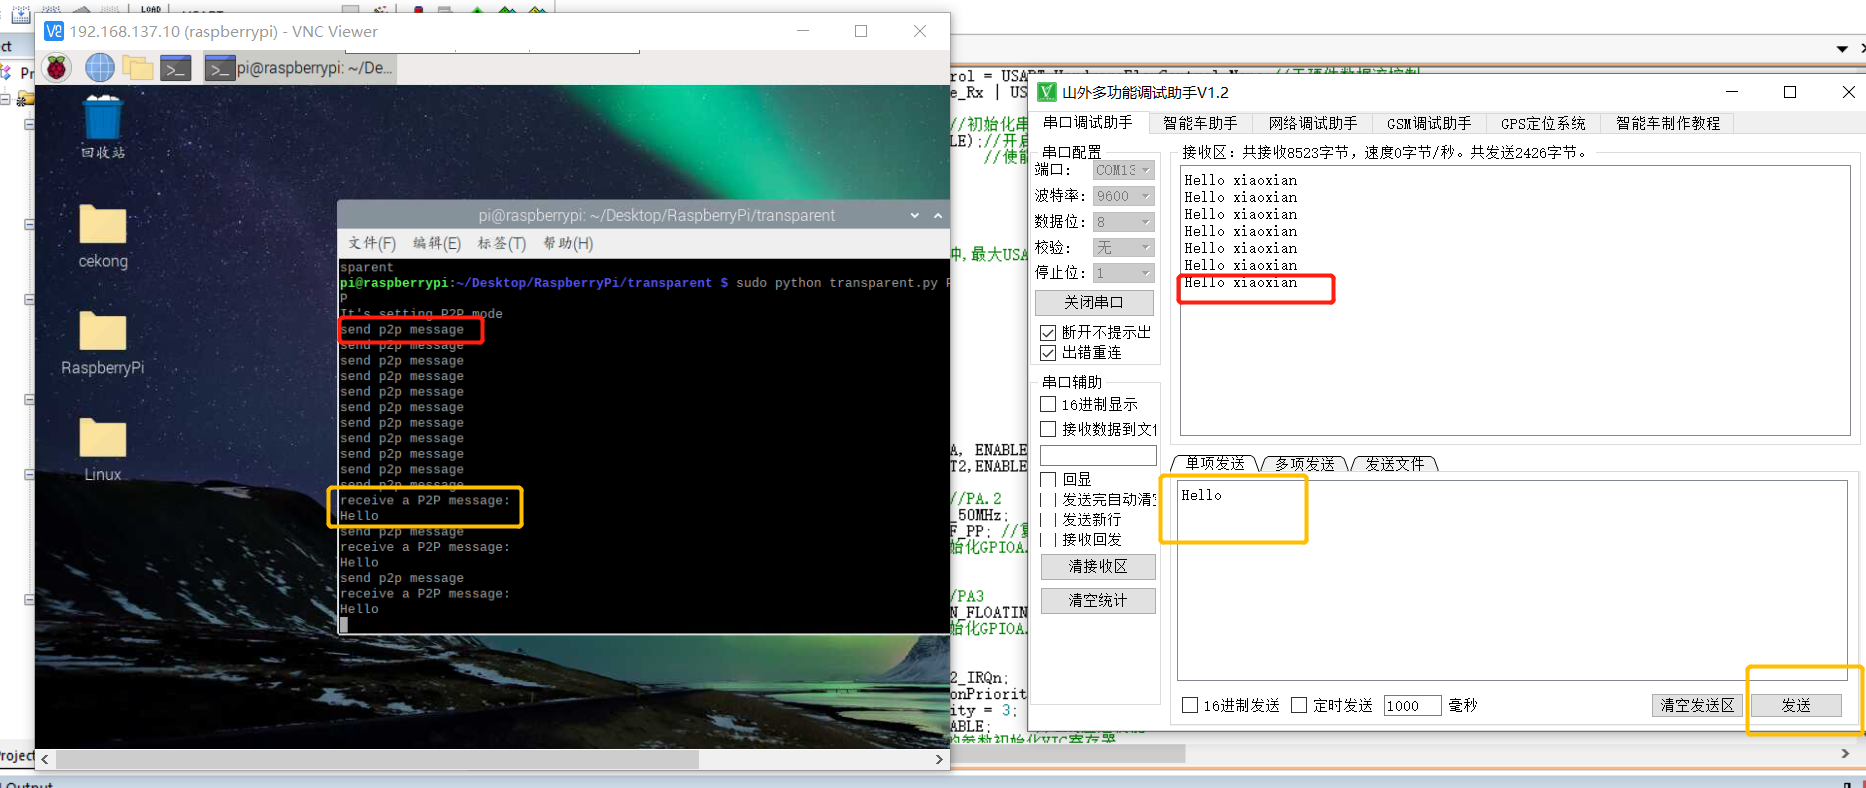Viewport: 1866px width, 788px height.
Task: Toggle the 断开不提示出 checkbox
Action: 1048,332
